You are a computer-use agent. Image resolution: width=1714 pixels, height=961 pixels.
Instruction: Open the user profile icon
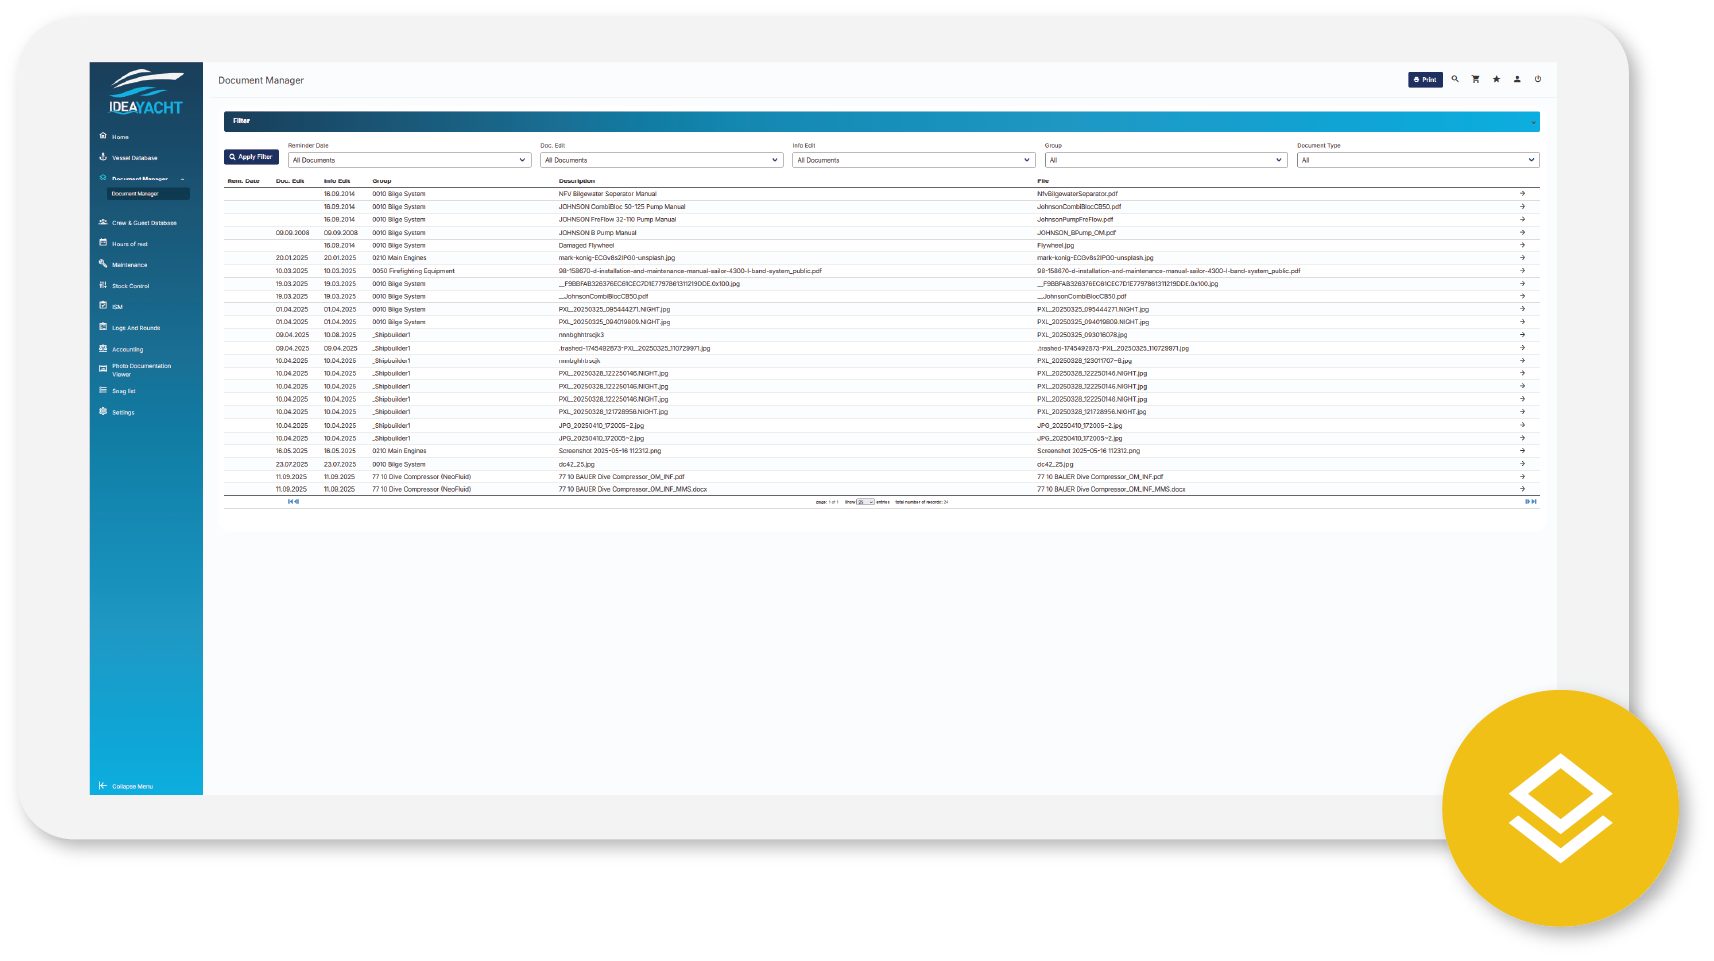pos(1517,79)
